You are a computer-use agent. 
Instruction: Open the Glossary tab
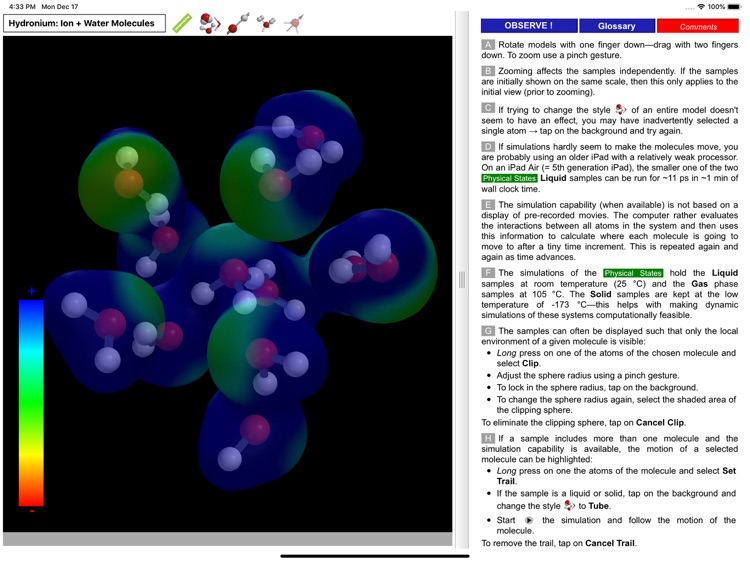(x=617, y=26)
